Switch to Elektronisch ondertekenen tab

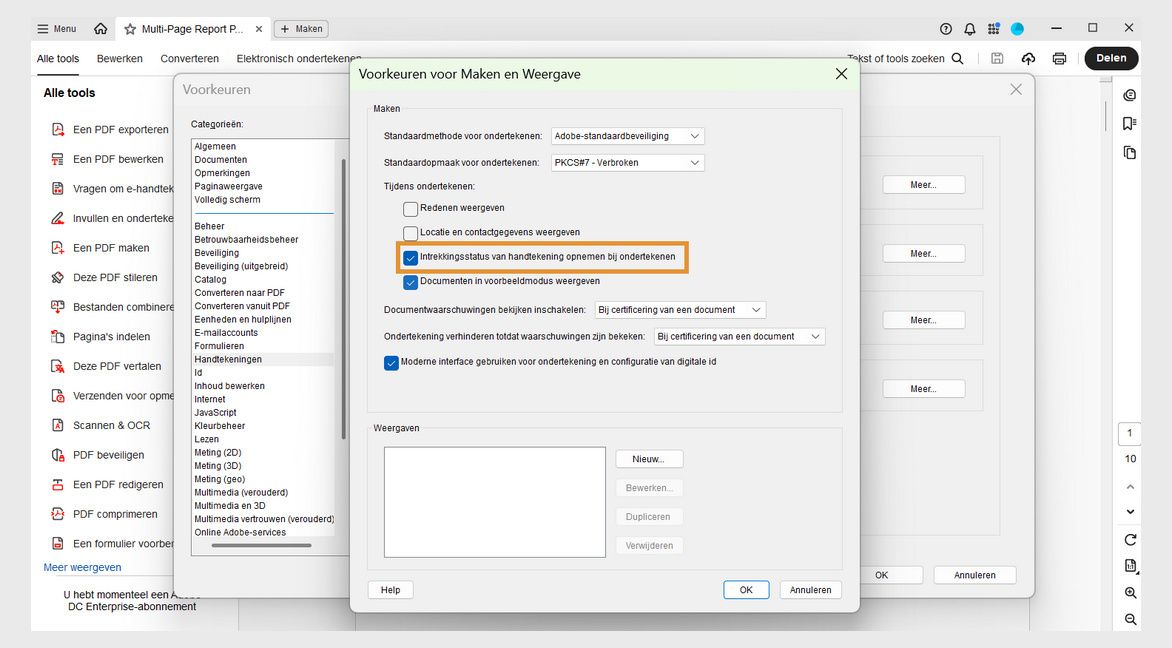click(298, 58)
